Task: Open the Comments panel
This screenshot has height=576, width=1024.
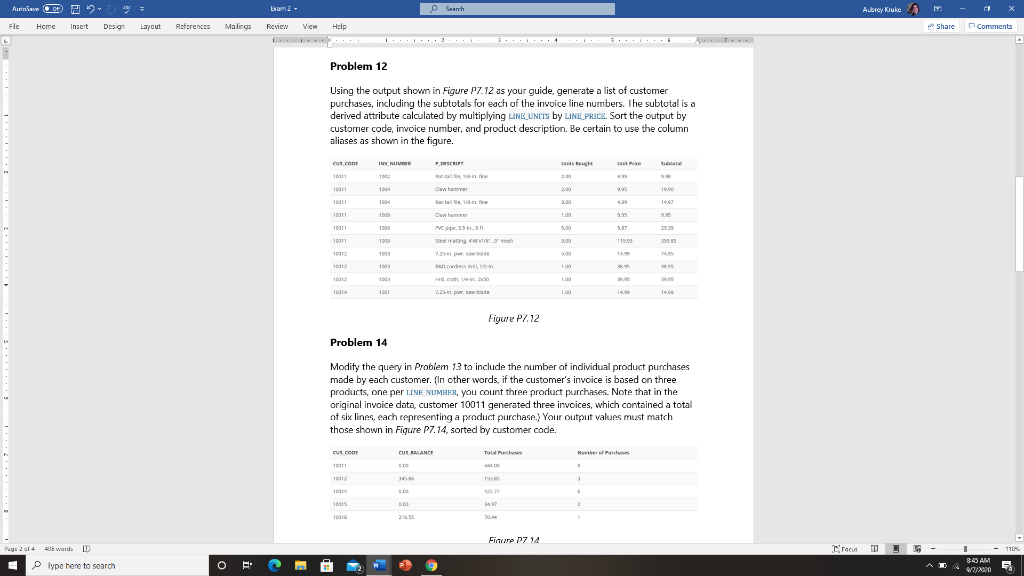Action: [x=990, y=27]
